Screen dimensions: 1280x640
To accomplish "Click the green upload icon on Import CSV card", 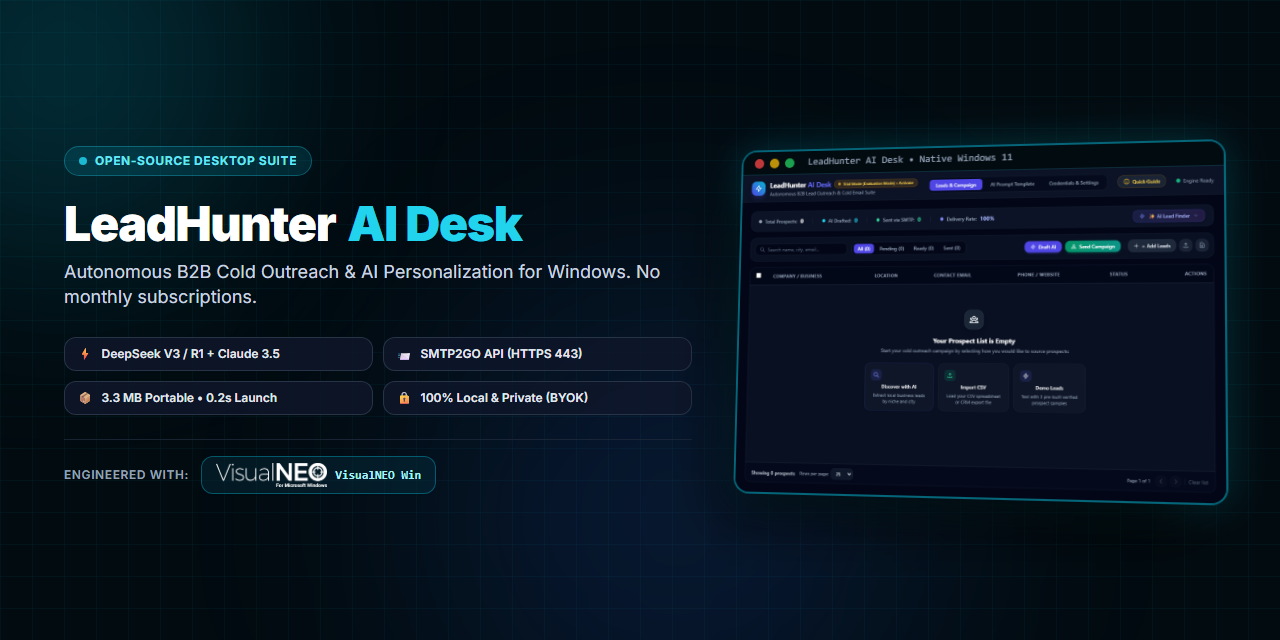I will coord(949,375).
